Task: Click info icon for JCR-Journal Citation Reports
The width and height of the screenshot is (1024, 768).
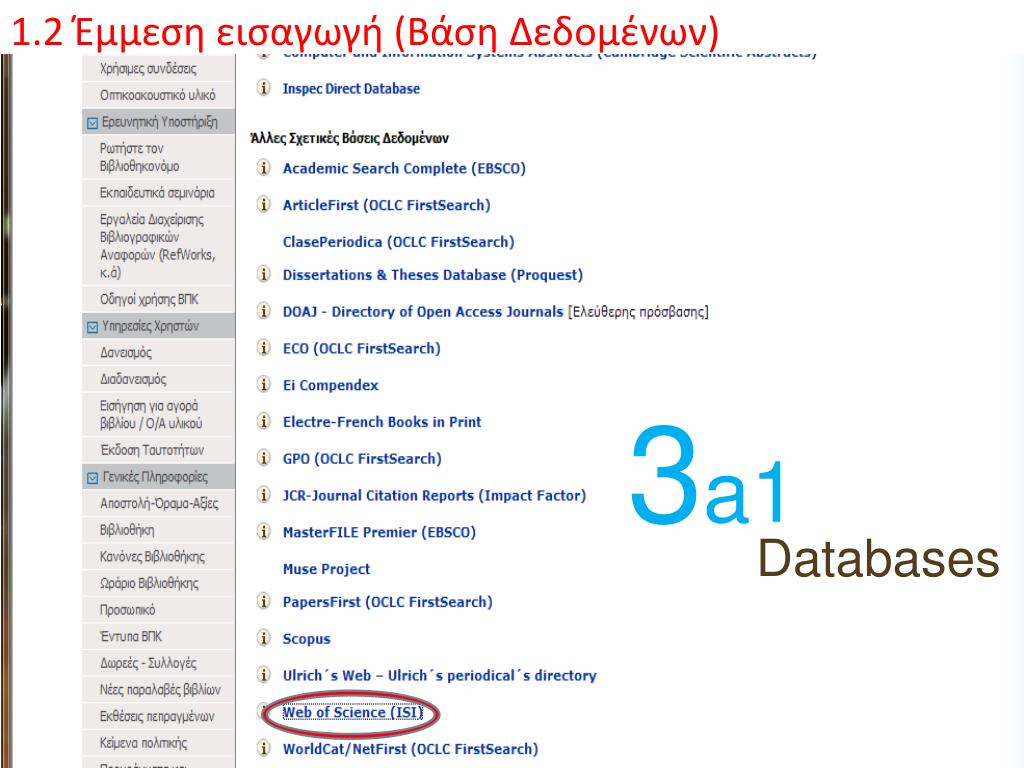Action: click(x=263, y=494)
